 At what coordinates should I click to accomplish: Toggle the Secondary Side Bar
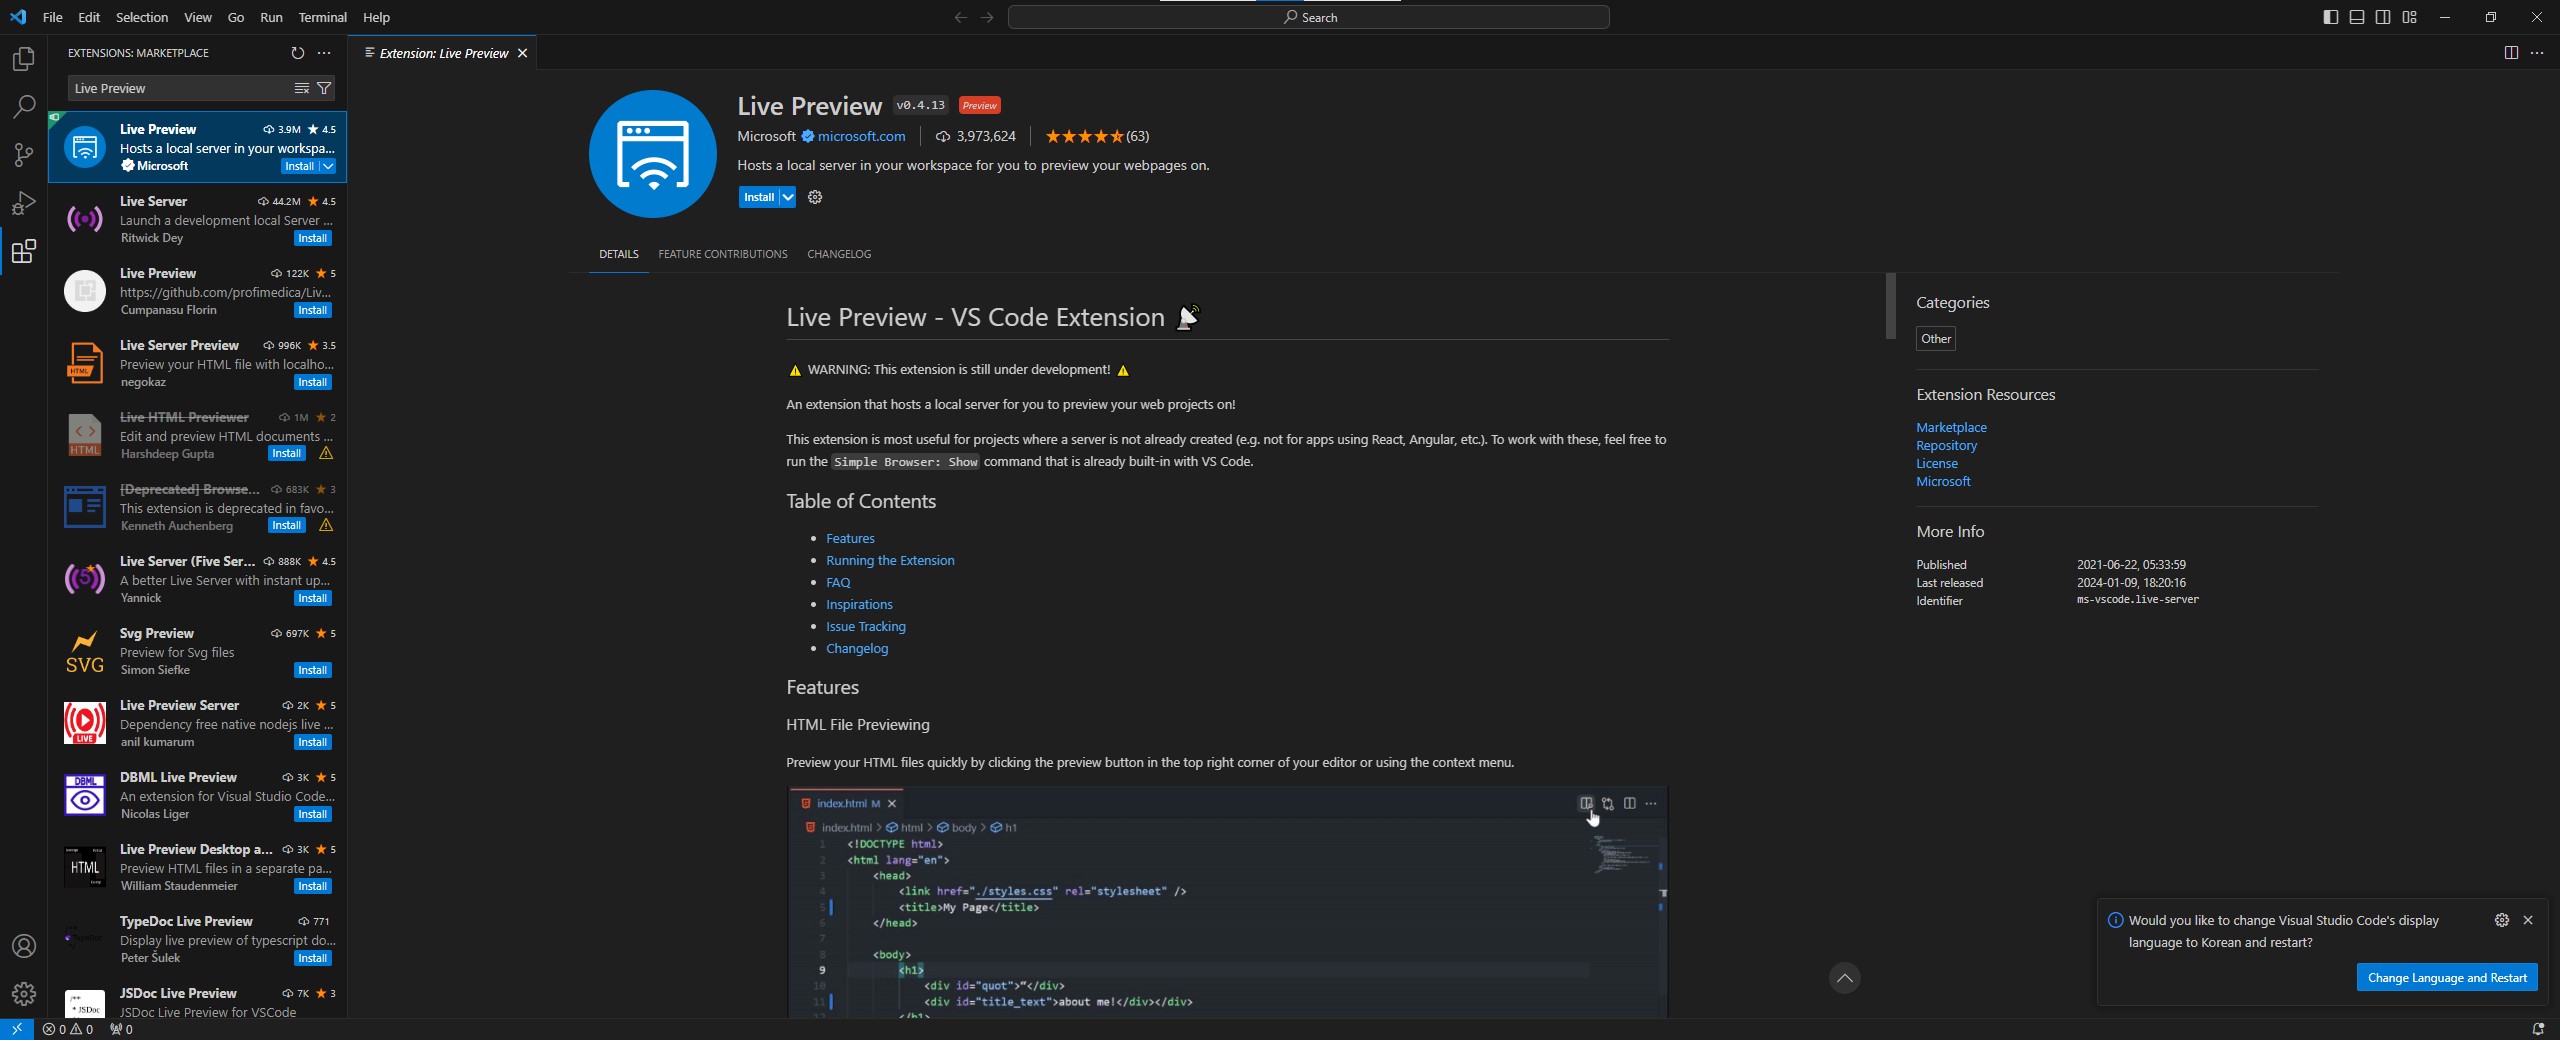point(2383,17)
